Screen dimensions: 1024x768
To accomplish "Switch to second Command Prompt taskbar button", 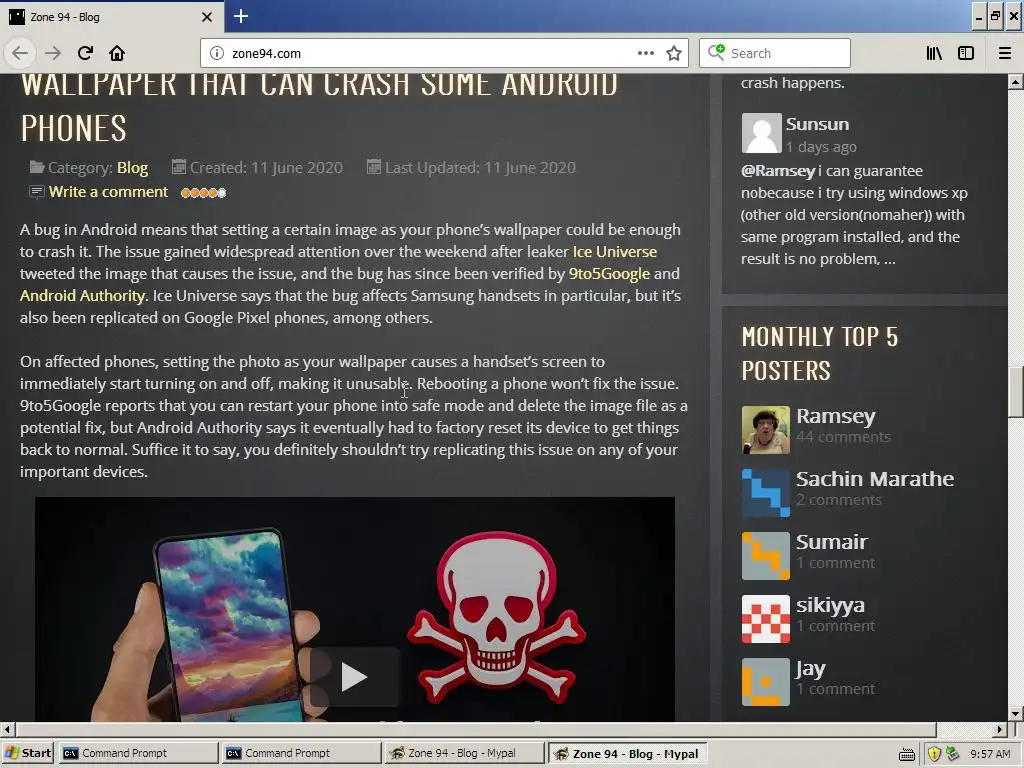I will (x=300, y=753).
